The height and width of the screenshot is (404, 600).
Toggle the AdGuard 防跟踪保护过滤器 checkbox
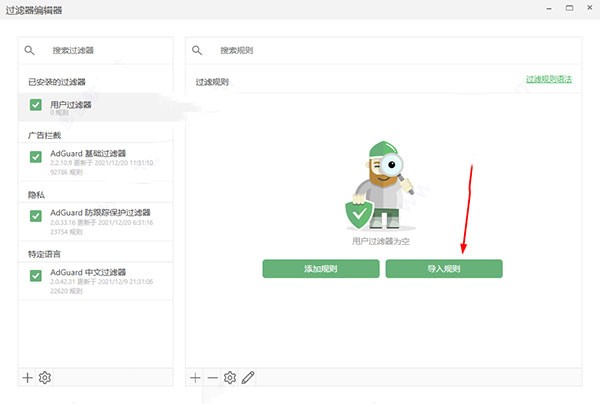click(36, 216)
